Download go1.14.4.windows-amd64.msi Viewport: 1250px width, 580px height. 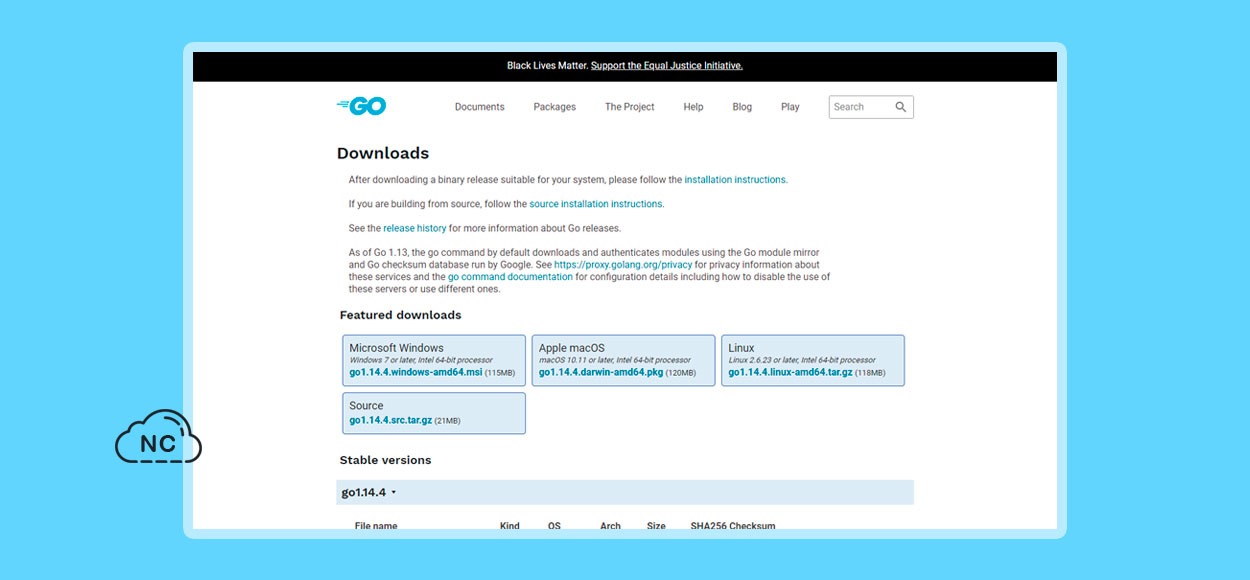tap(416, 372)
